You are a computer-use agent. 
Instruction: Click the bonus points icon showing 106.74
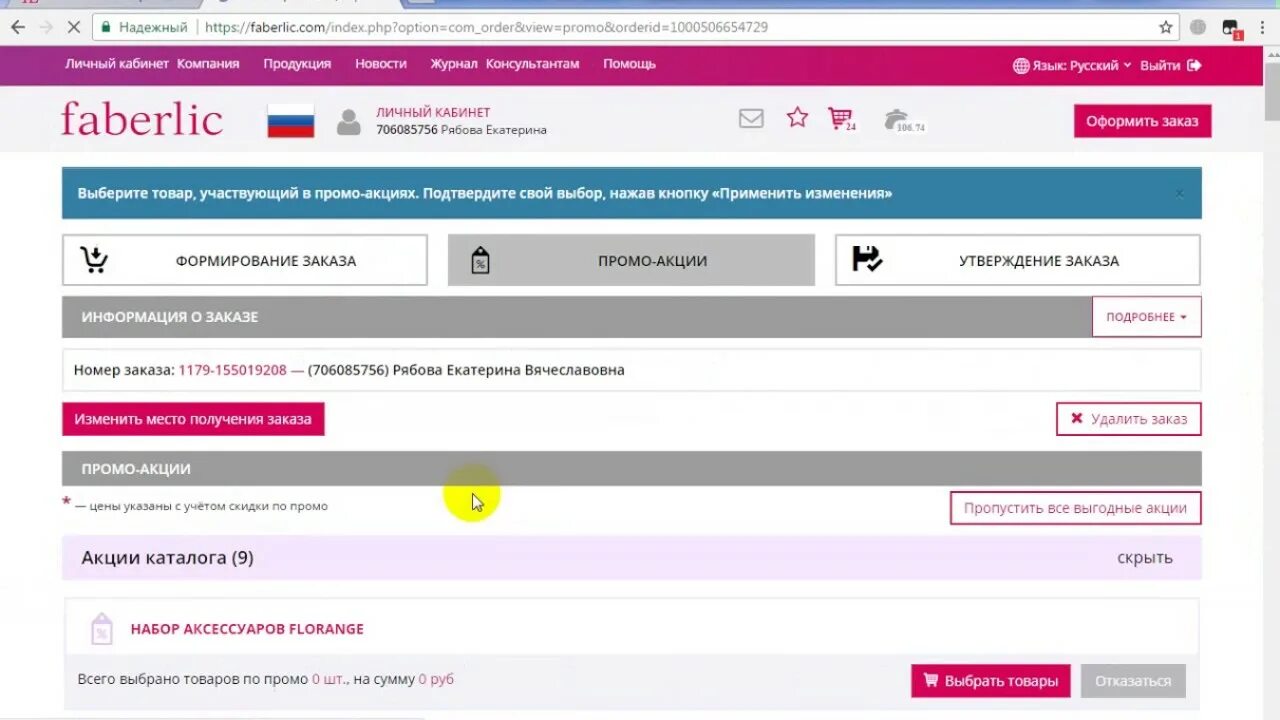[x=904, y=120]
